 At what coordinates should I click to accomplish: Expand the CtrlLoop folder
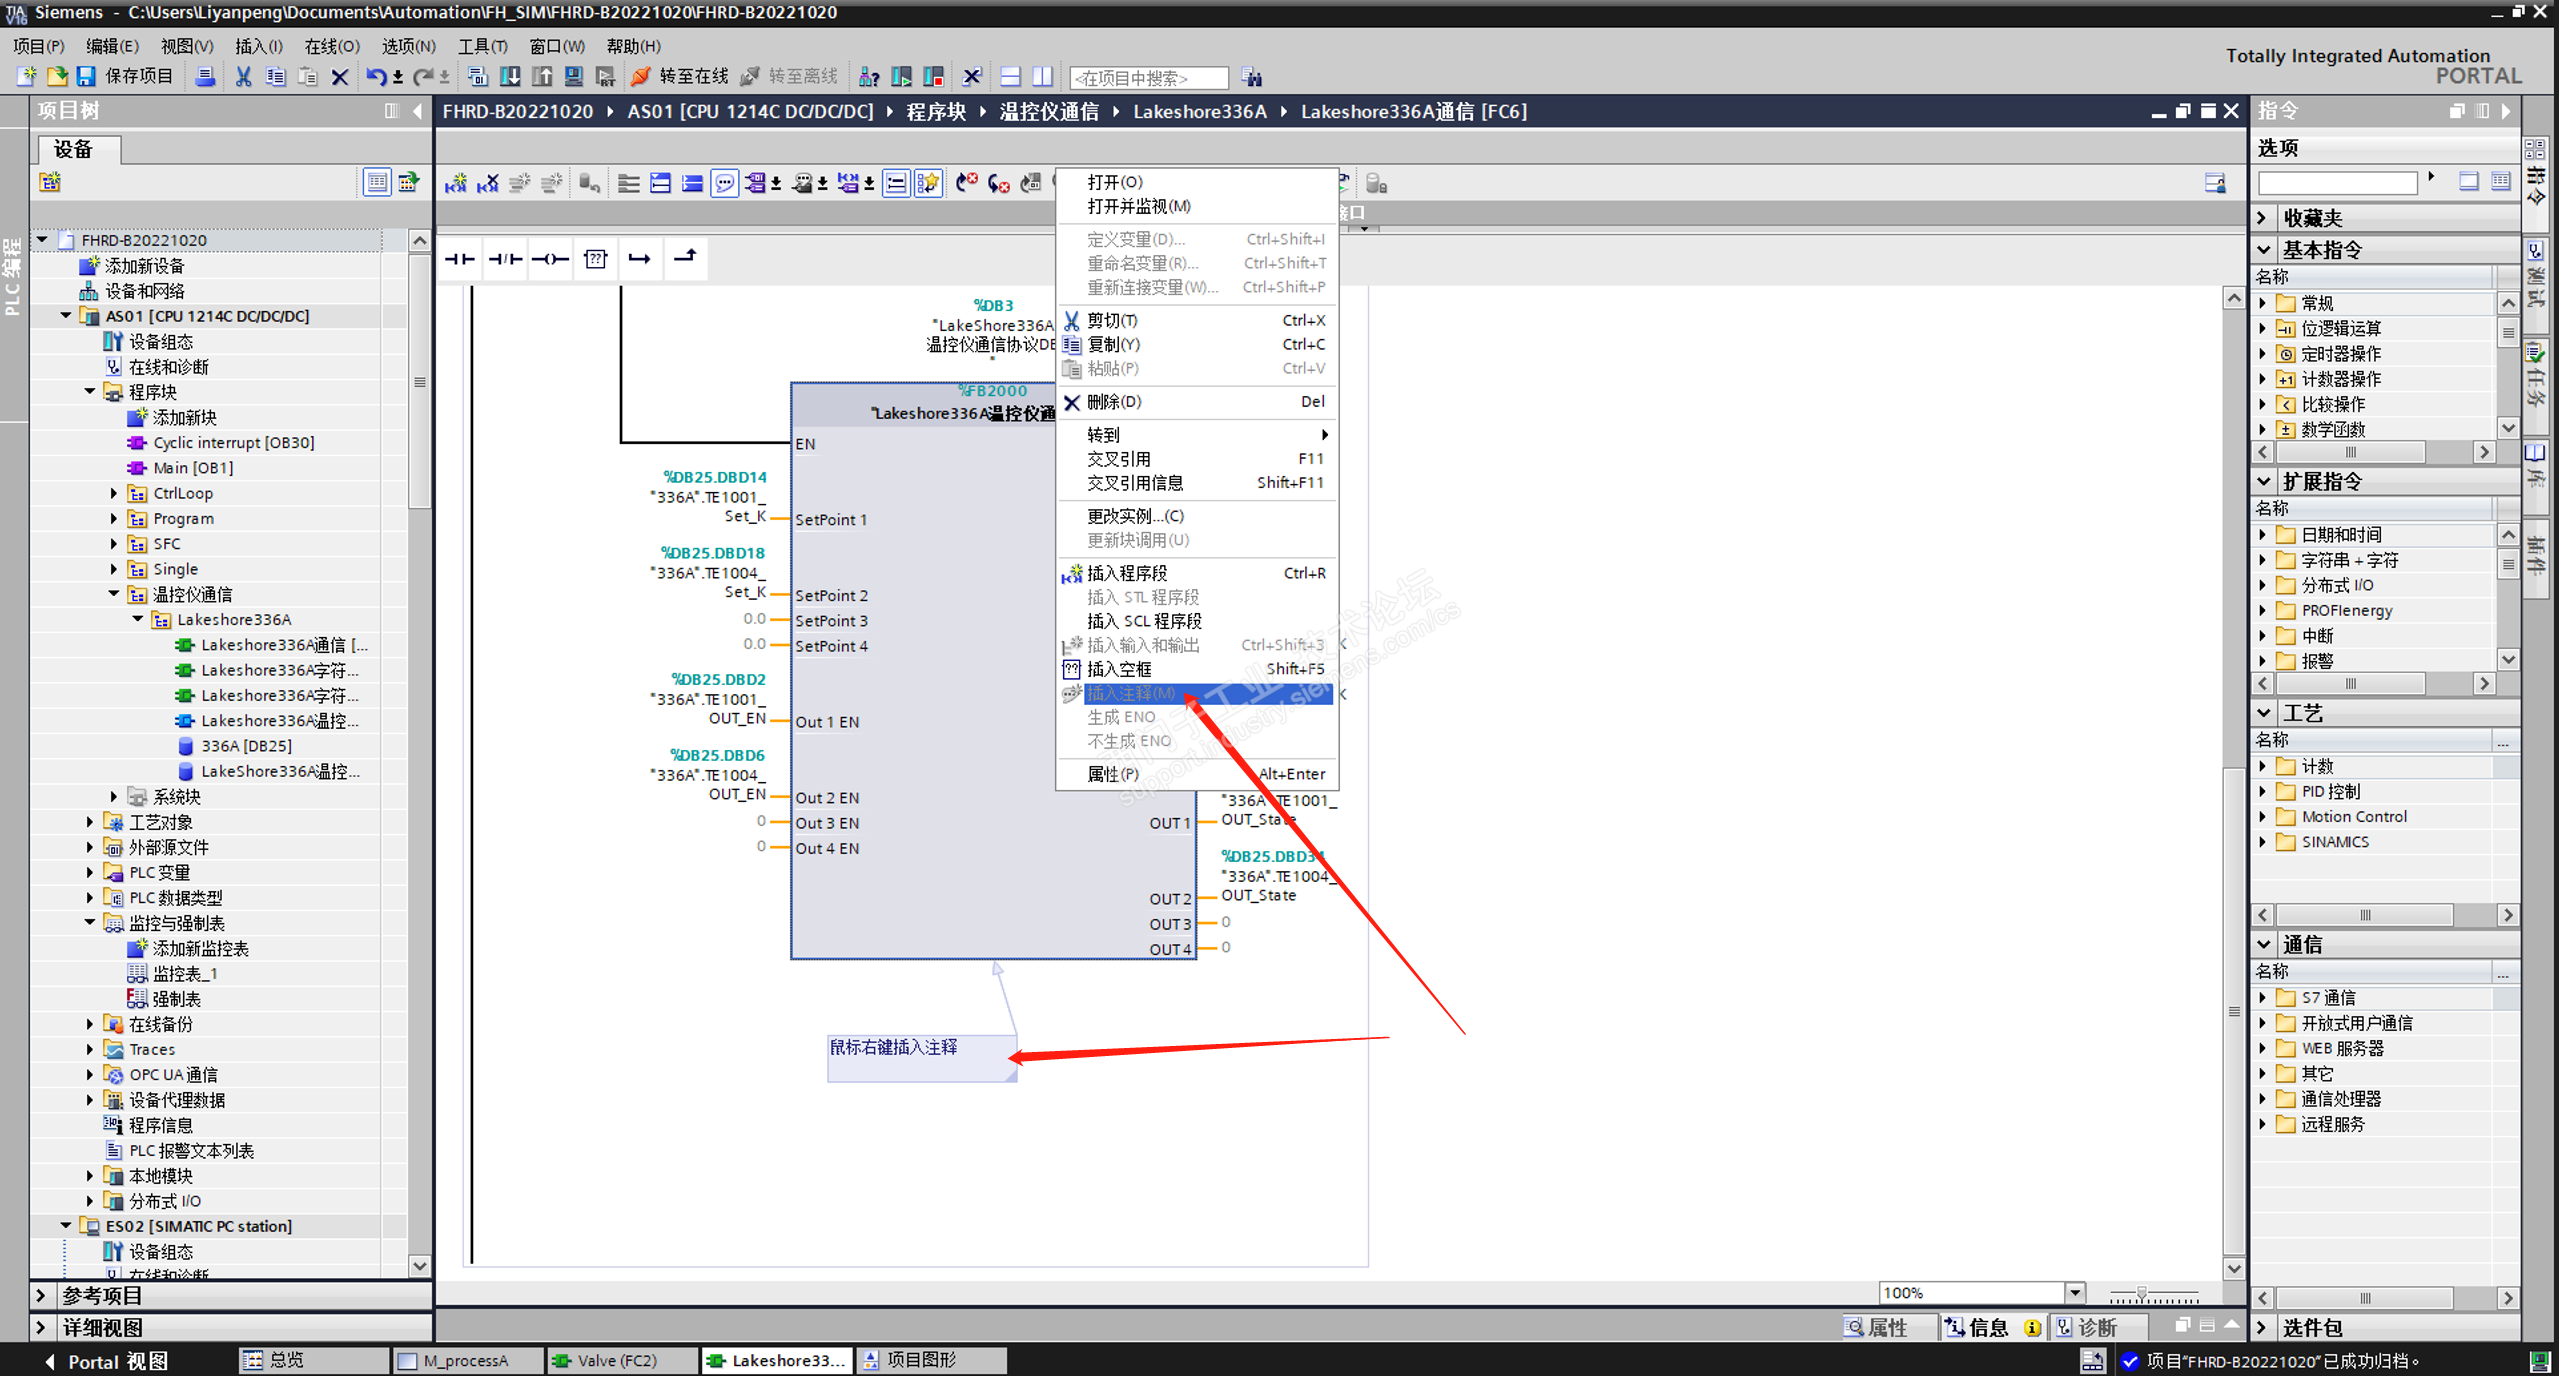pyautogui.click(x=114, y=493)
